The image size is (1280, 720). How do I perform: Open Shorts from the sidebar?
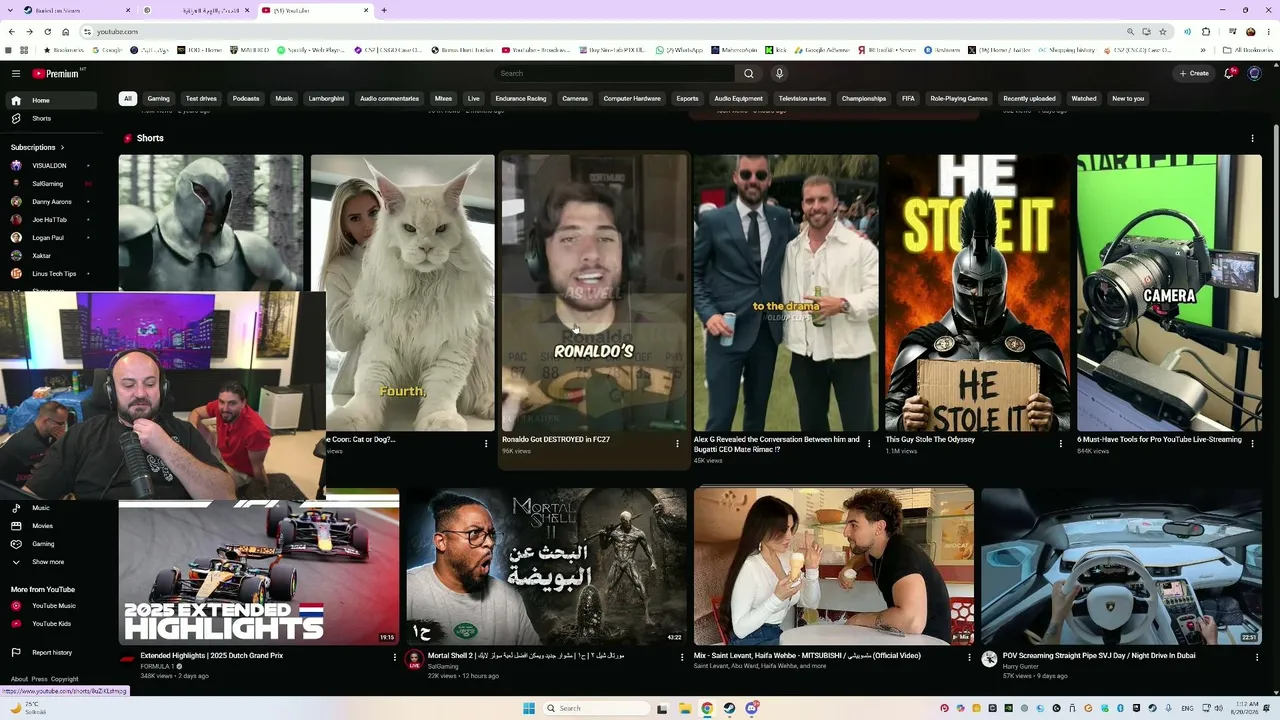coord(52,118)
